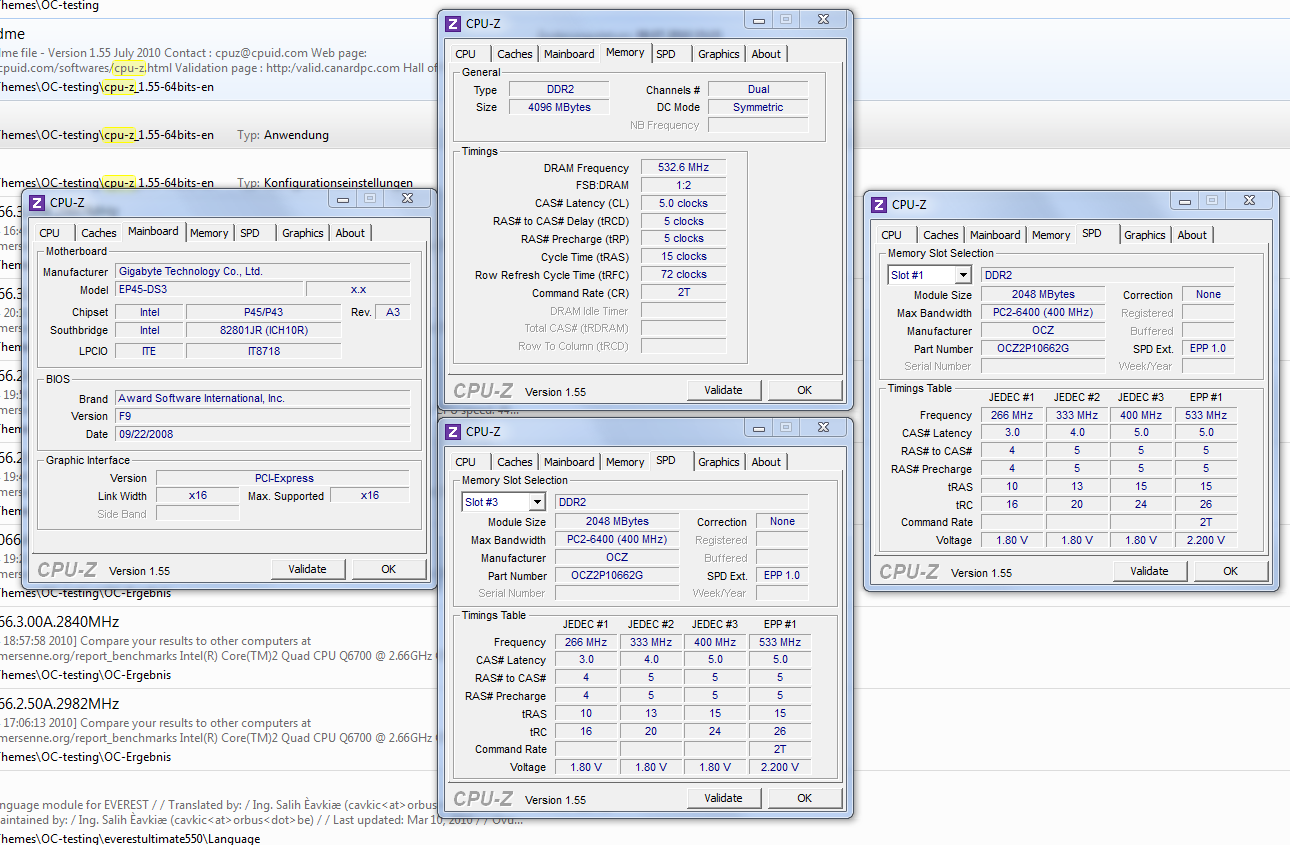Click the BIOS Date field 09/22/2008
The width and height of the screenshot is (1290, 845).
pyautogui.click(x=263, y=434)
